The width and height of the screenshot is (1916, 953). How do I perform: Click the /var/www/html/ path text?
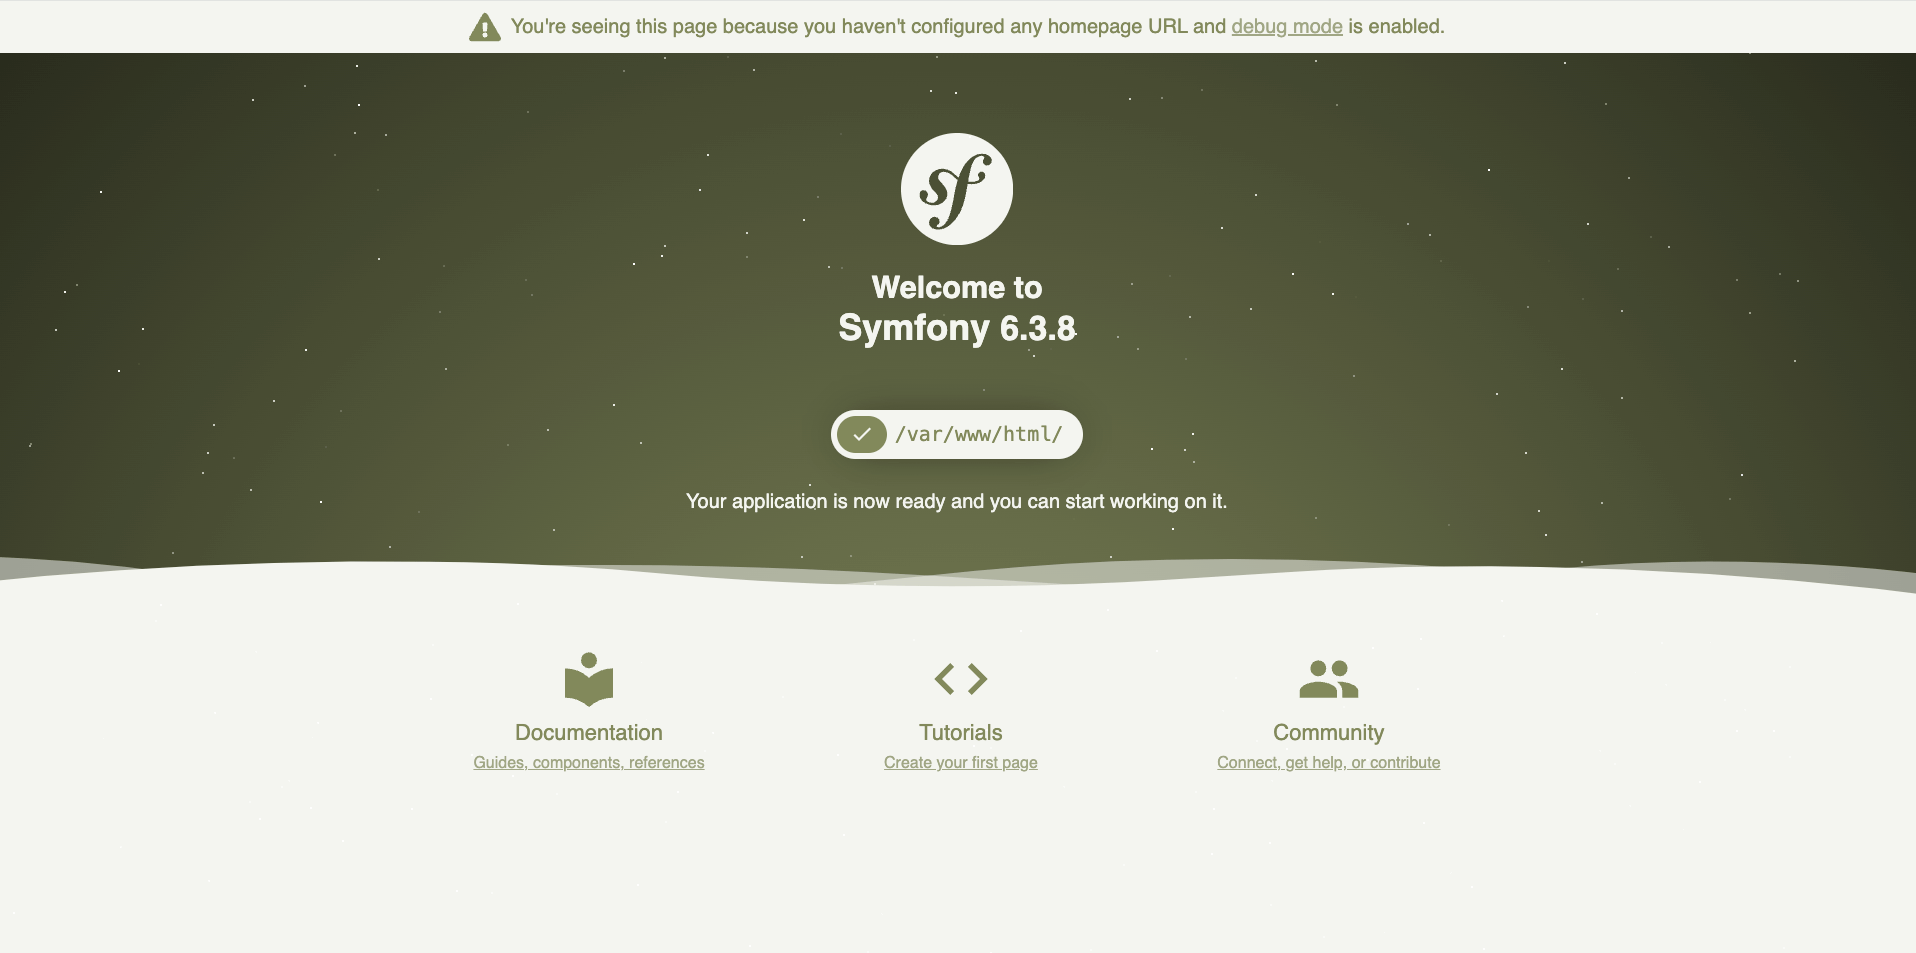pos(978,435)
